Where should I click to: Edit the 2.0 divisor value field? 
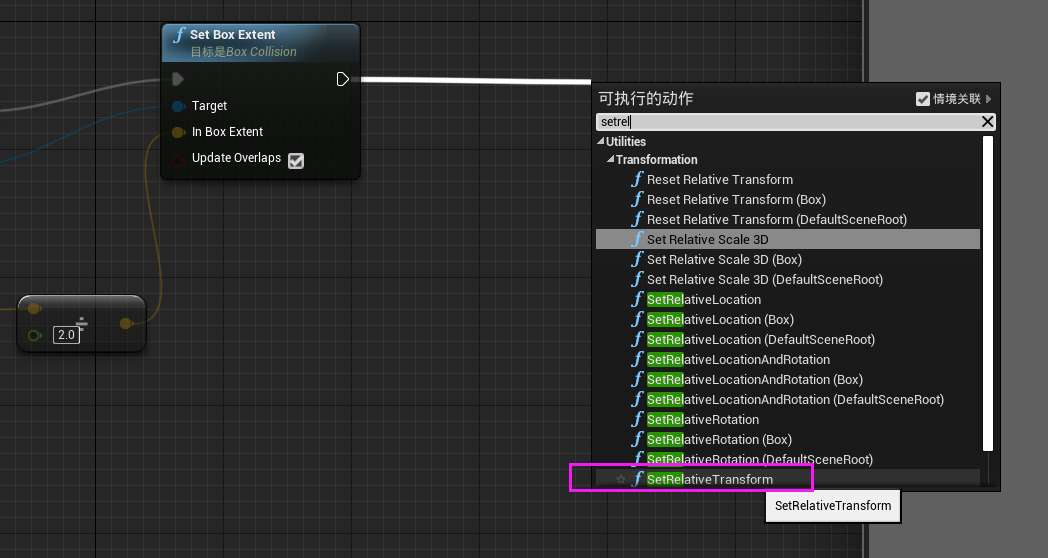[66, 335]
